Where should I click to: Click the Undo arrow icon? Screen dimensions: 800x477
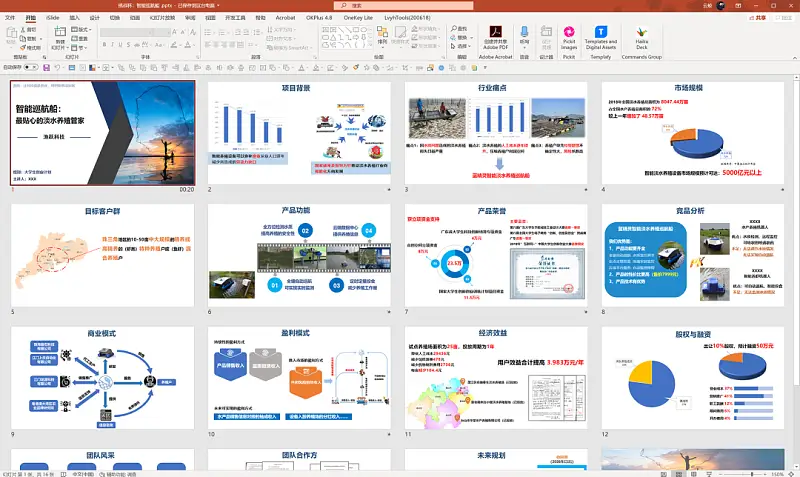[57, 67]
